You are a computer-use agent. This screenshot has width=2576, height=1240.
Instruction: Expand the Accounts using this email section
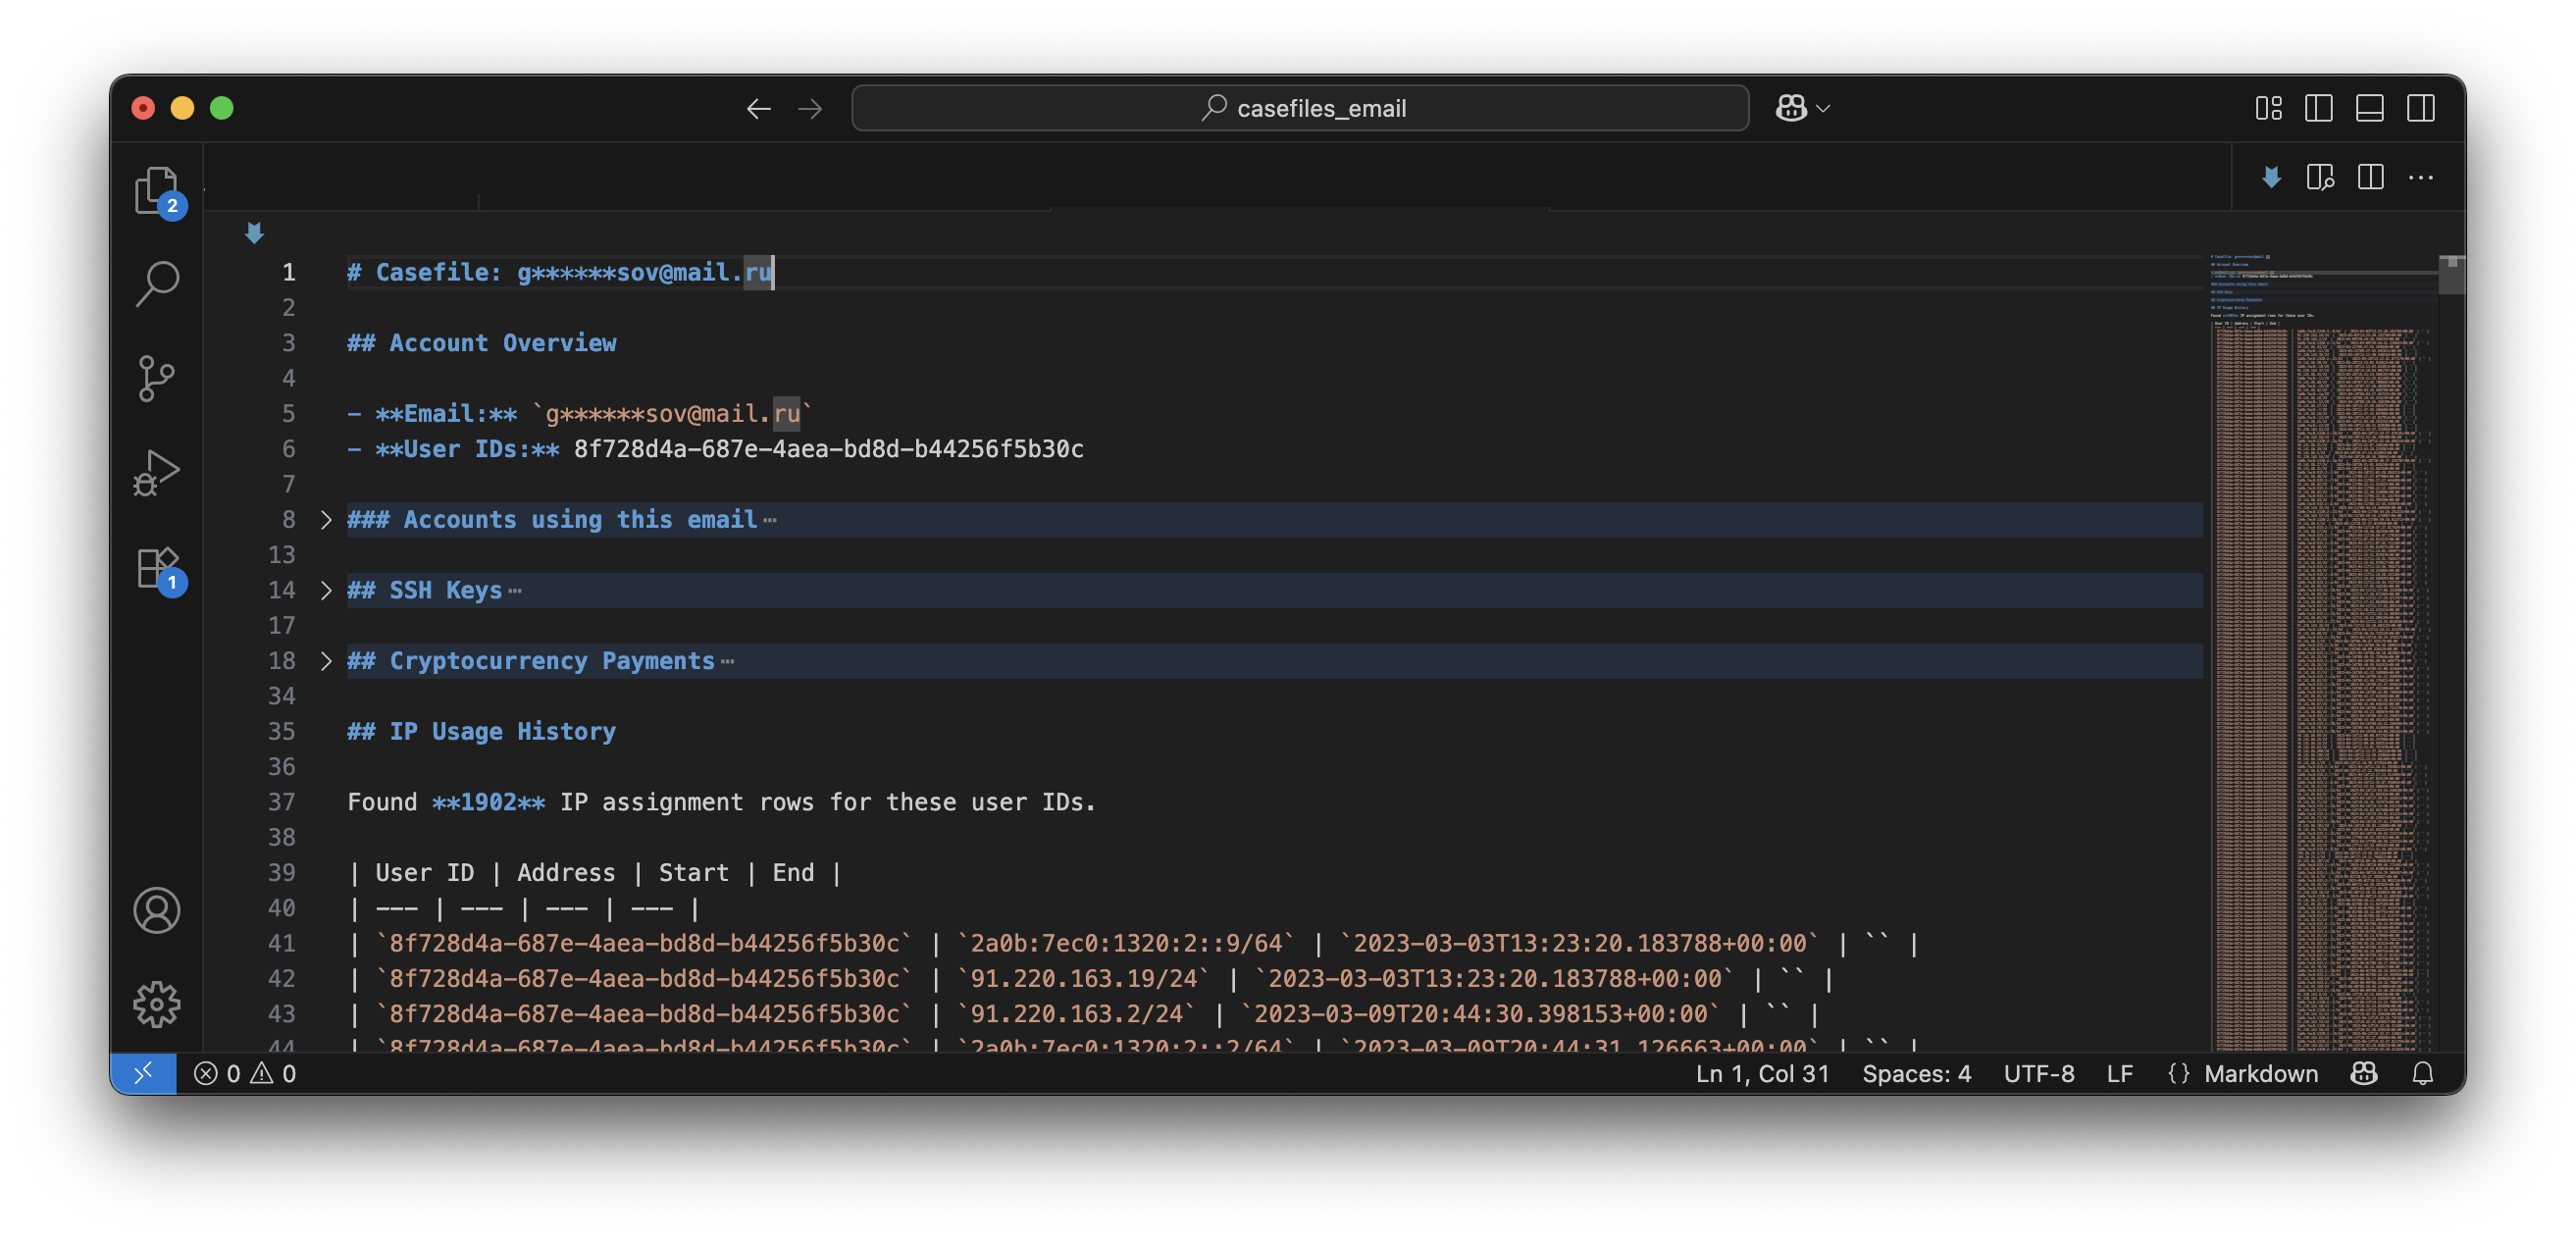(326, 520)
